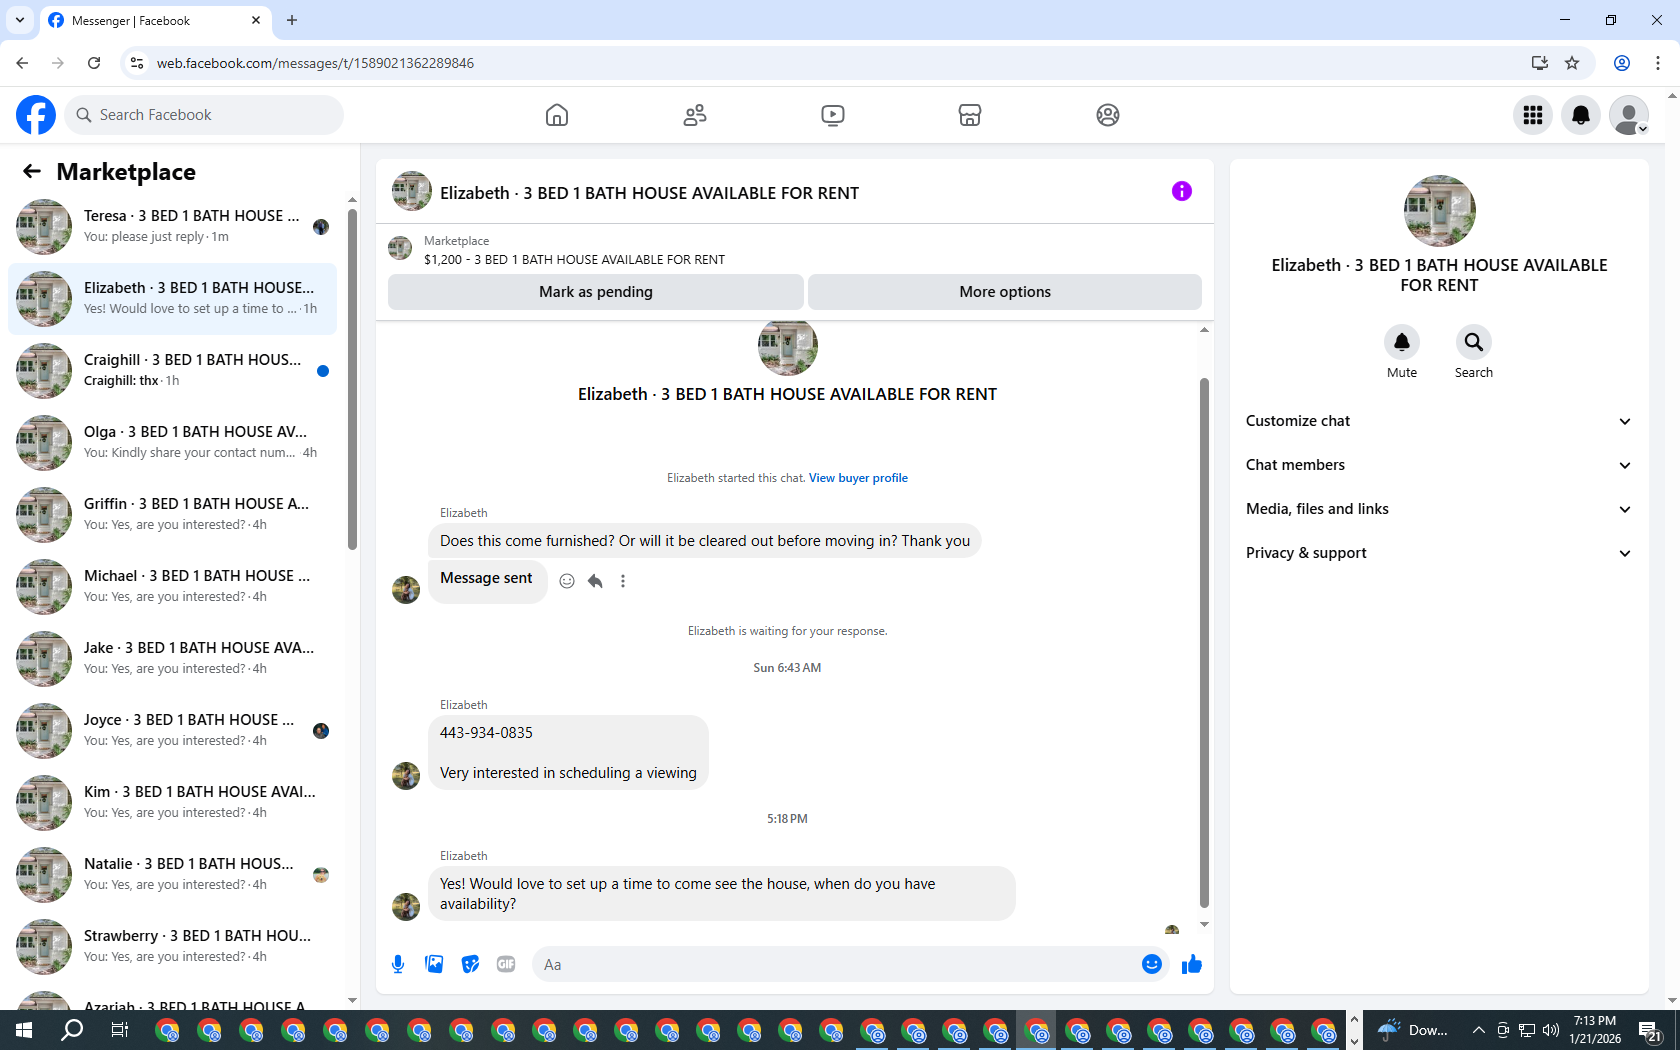Click the 443-934-0835 message bubble
The height and width of the screenshot is (1050, 1680).
coord(568,752)
